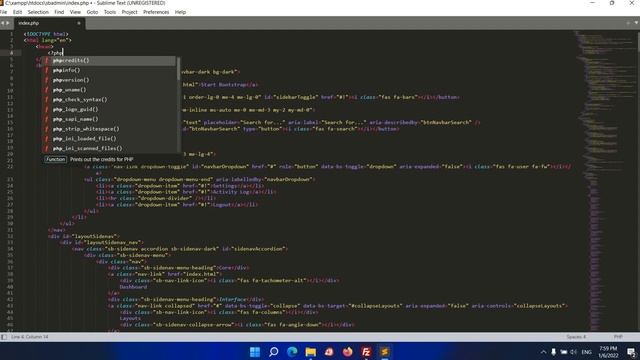Open taskbar Search
This screenshot has height=360, width=640.
[274, 352]
